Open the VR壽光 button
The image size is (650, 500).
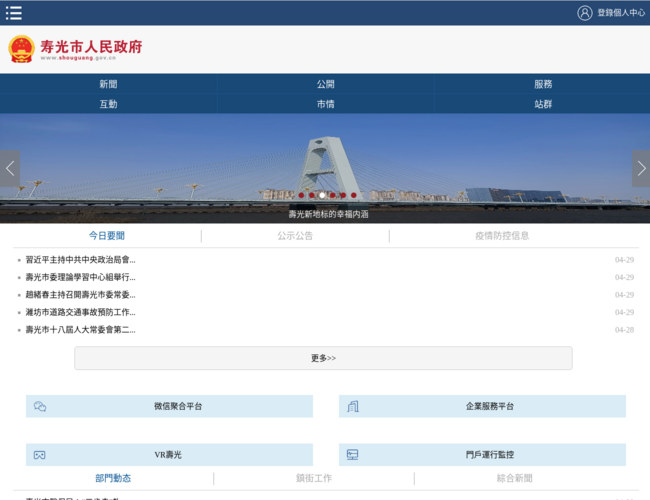point(169,455)
